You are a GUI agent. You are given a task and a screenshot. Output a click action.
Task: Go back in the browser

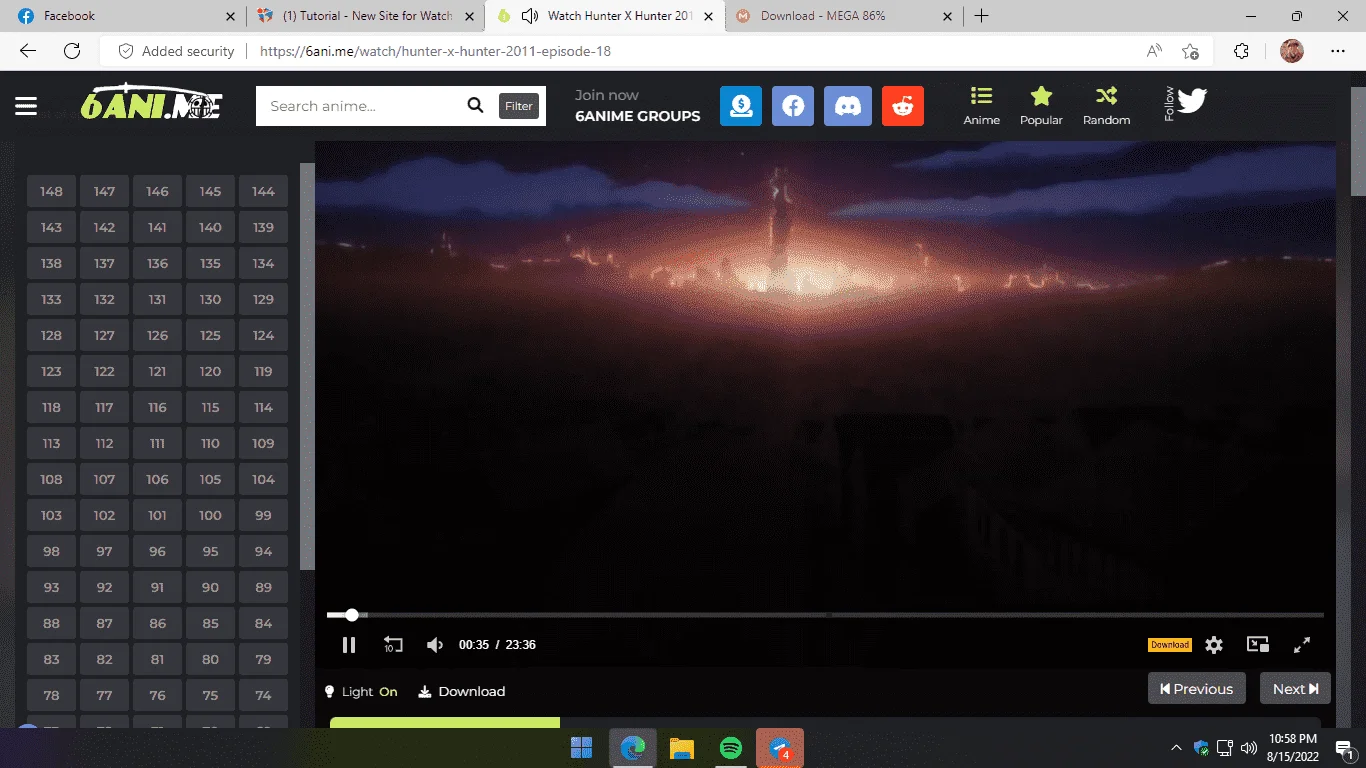[x=28, y=51]
